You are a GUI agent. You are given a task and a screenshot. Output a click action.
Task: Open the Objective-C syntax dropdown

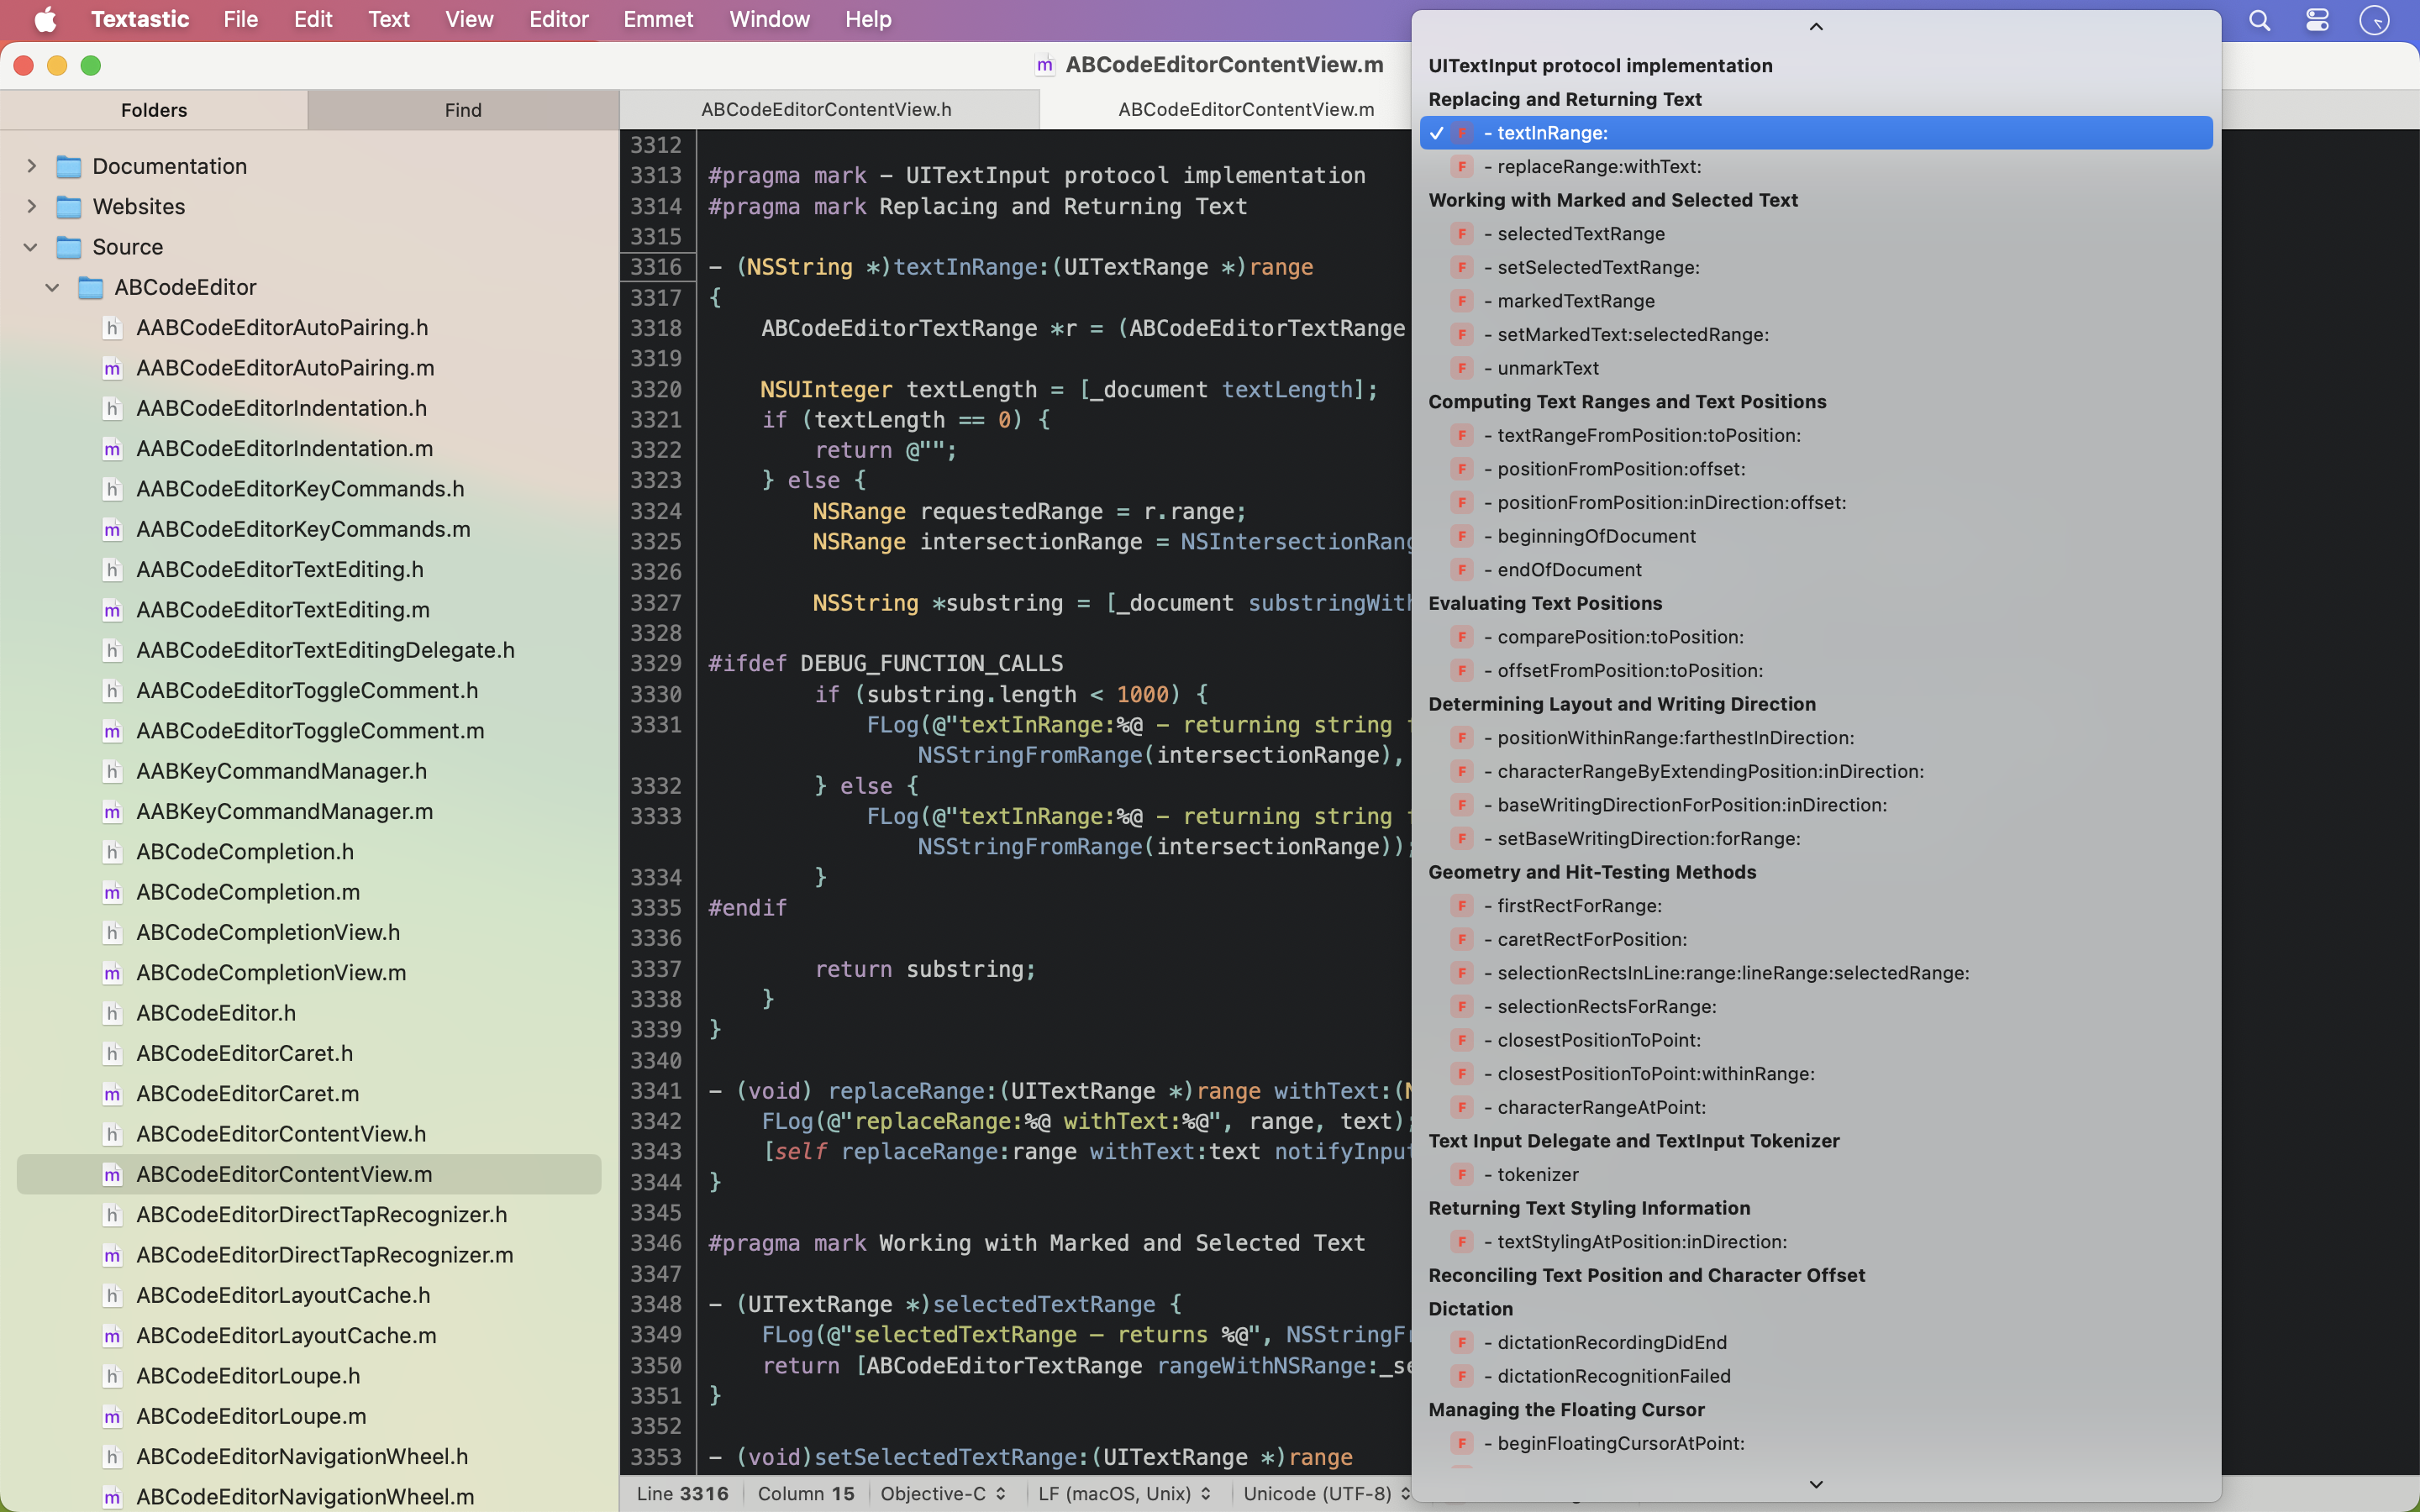pyautogui.click(x=943, y=1494)
